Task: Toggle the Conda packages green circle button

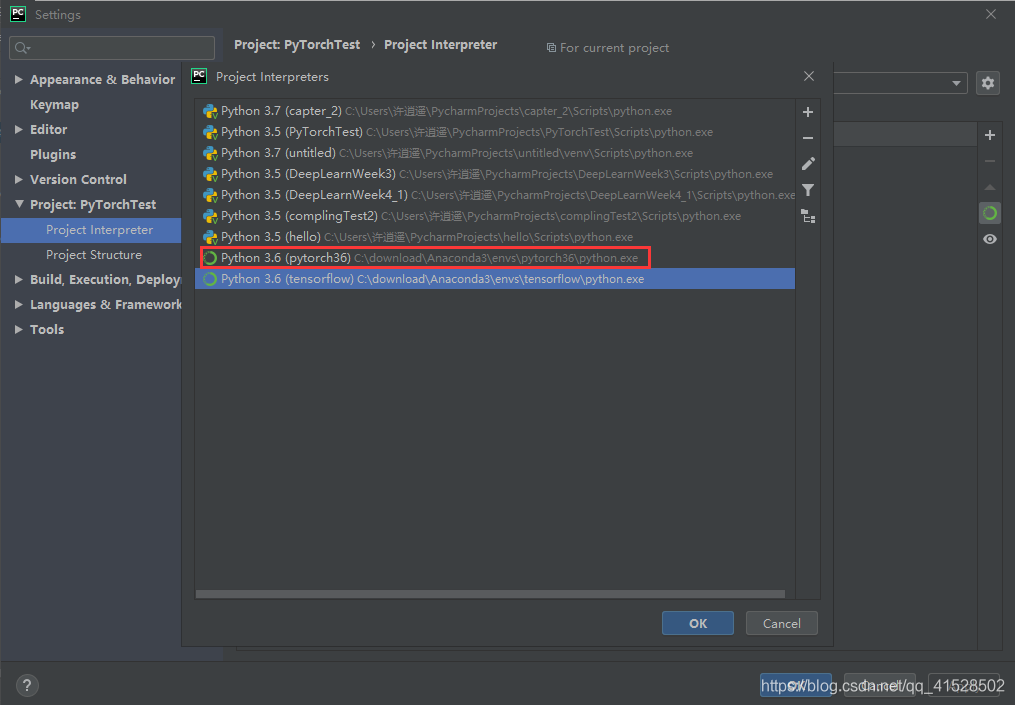Action: click(989, 213)
